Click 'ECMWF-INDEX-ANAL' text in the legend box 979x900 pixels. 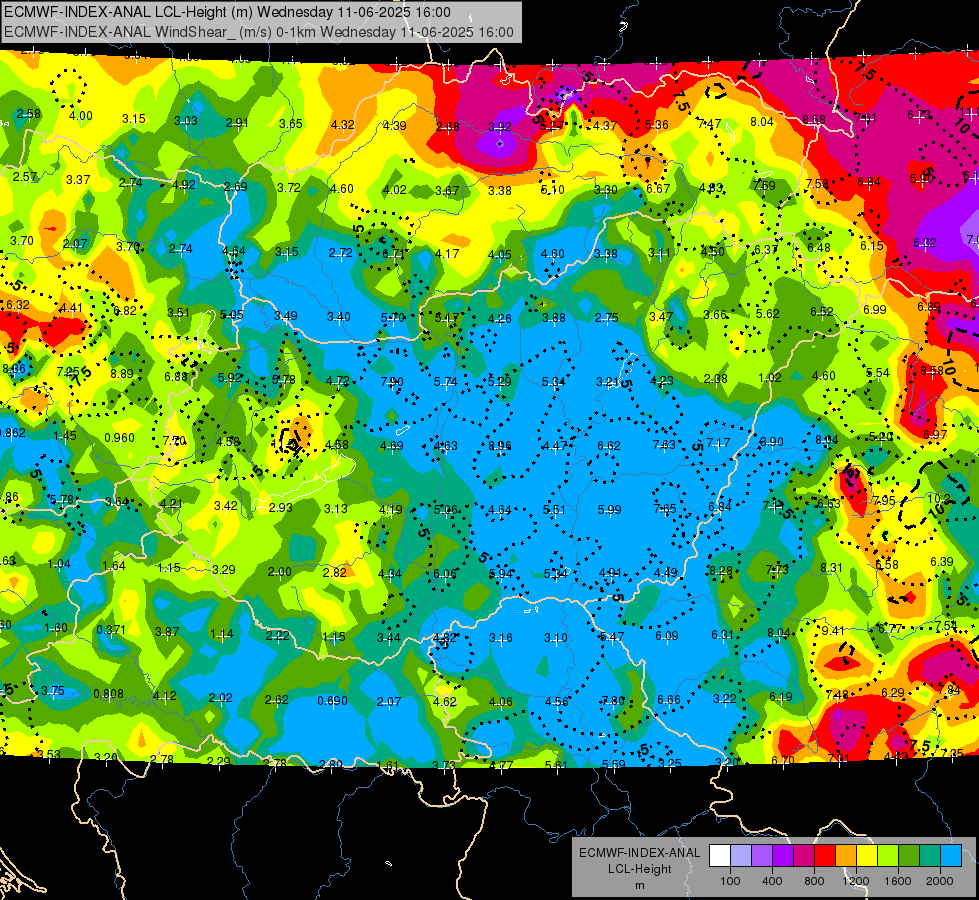click(639, 853)
